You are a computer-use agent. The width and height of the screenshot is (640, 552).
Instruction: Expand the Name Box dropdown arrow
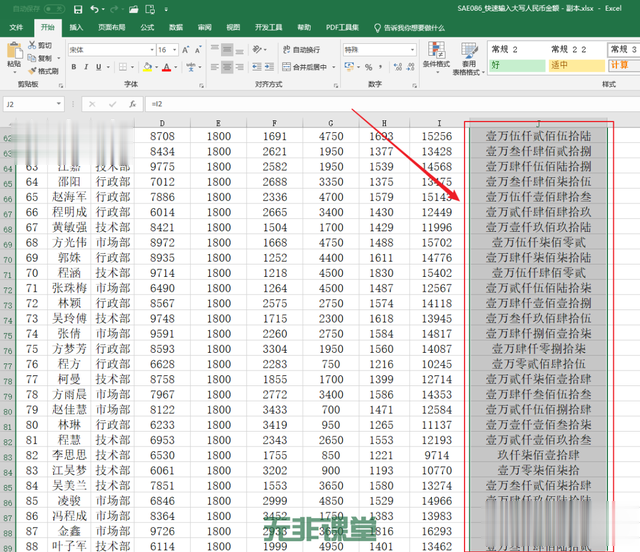pos(59,104)
